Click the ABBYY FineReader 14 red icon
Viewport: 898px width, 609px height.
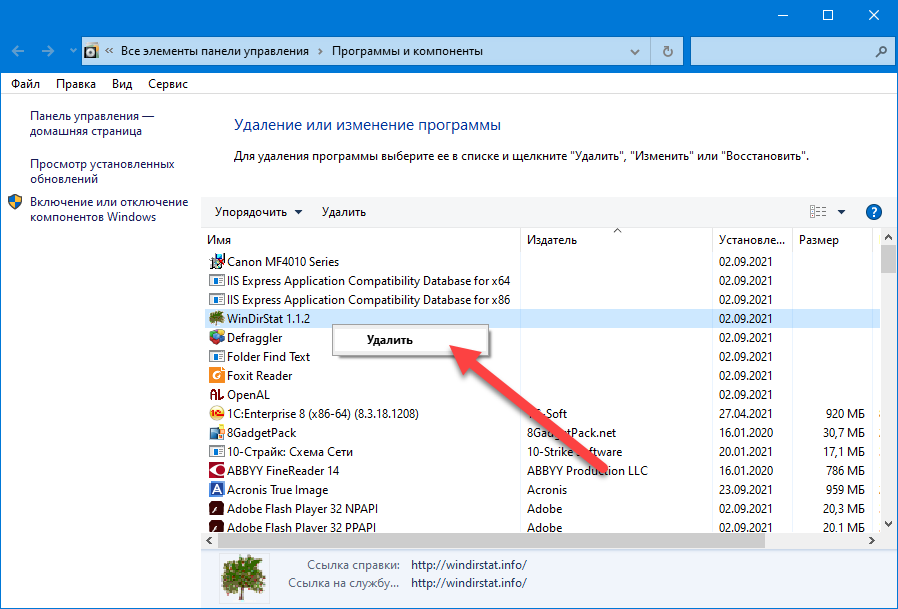point(216,470)
